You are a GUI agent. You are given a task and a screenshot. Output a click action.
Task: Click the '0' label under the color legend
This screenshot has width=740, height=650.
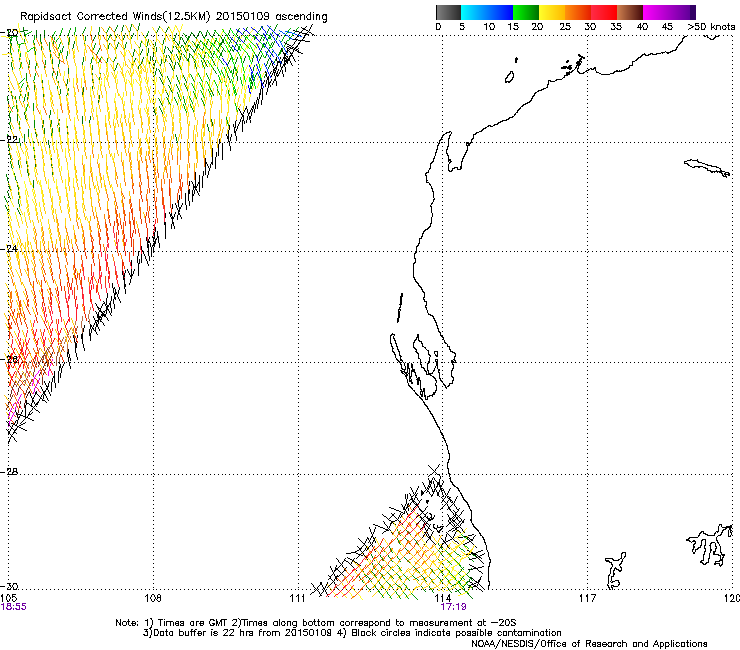point(438,27)
